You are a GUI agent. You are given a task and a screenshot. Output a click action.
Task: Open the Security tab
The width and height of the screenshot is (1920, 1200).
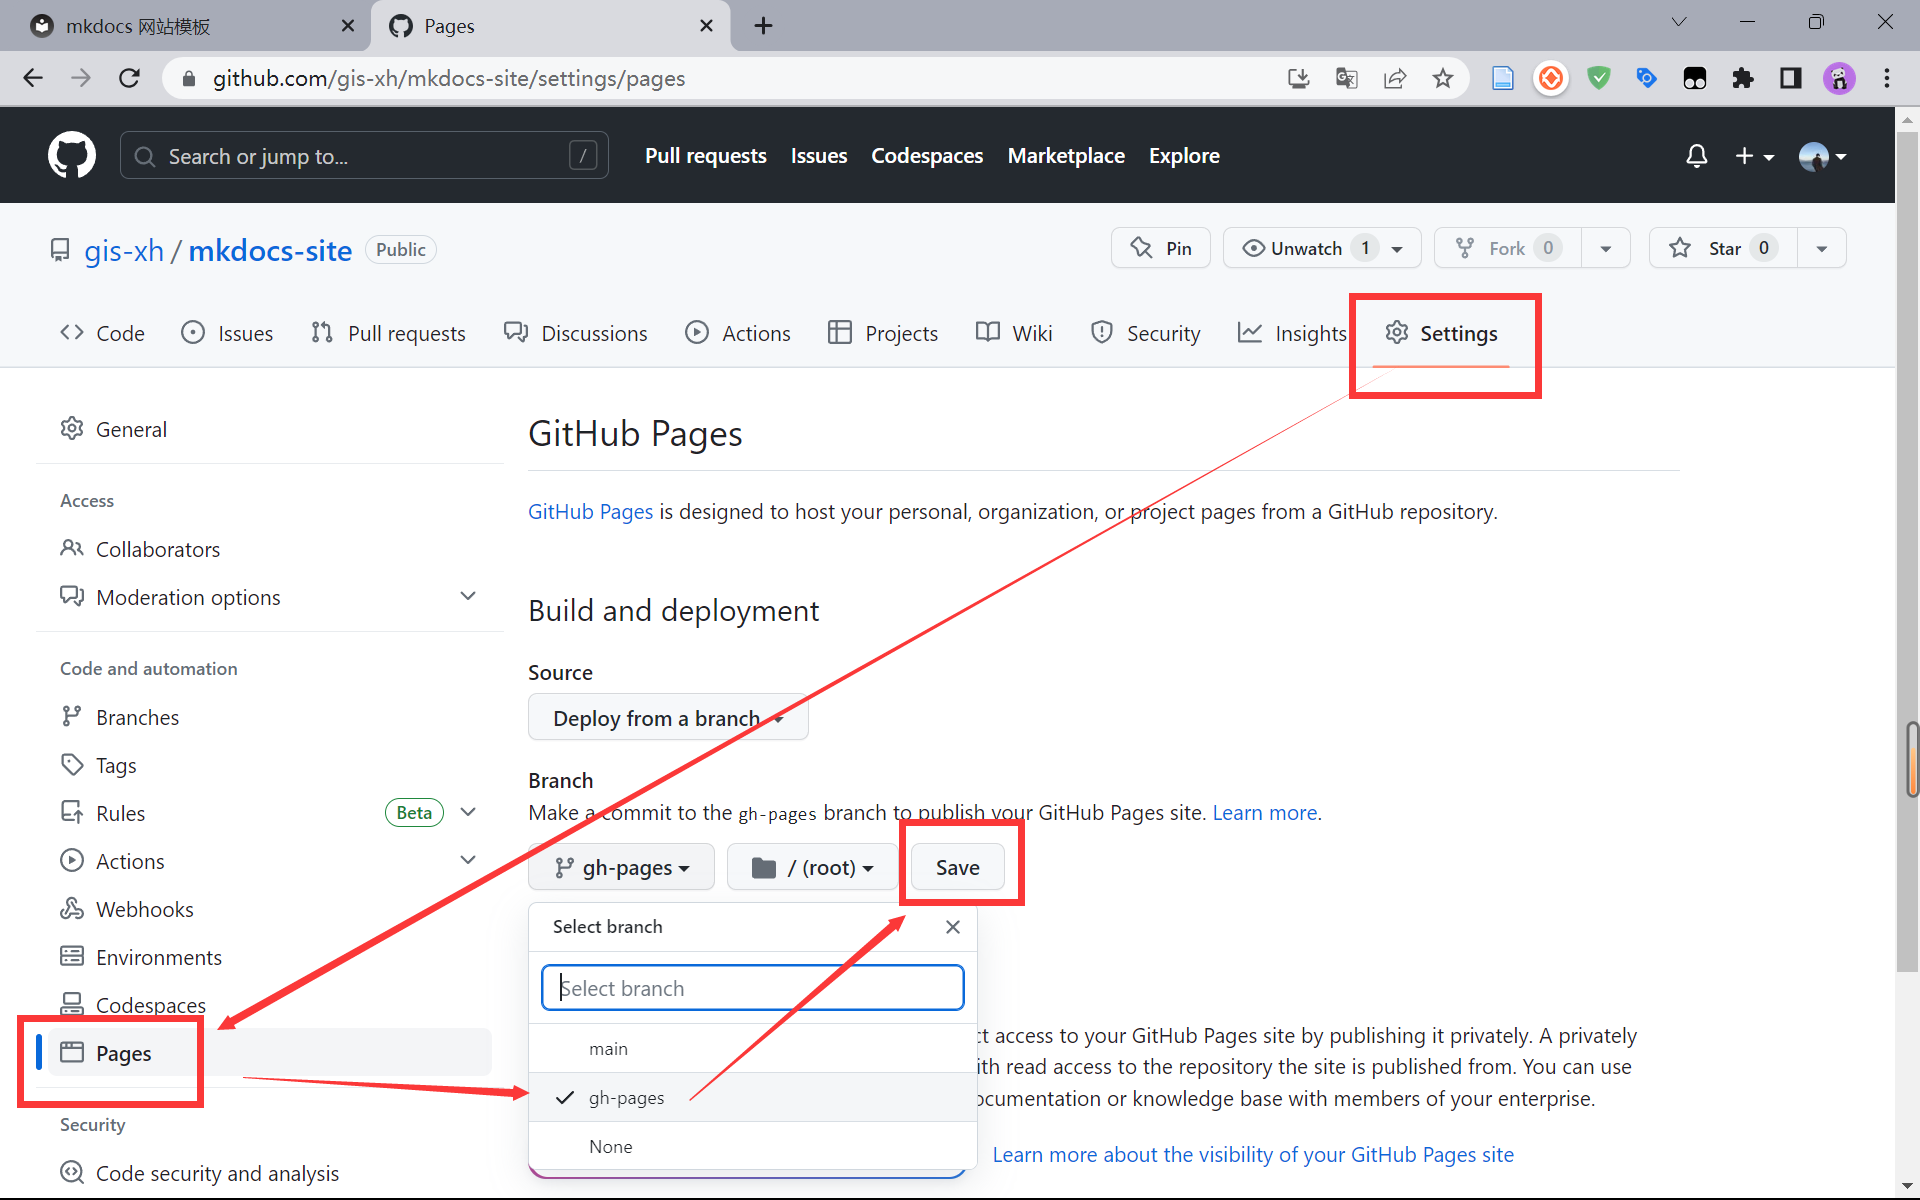pos(1146,333)
